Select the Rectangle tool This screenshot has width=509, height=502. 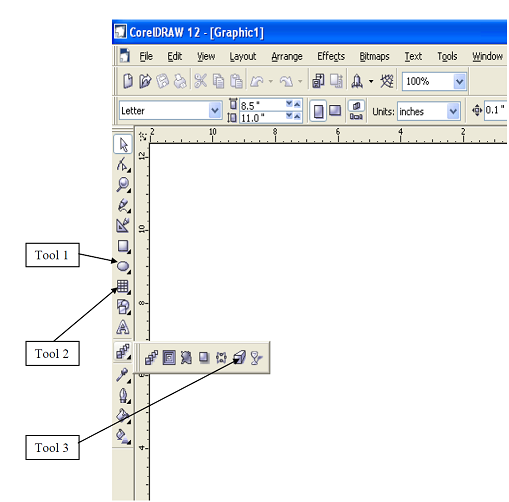pos(123,246)
